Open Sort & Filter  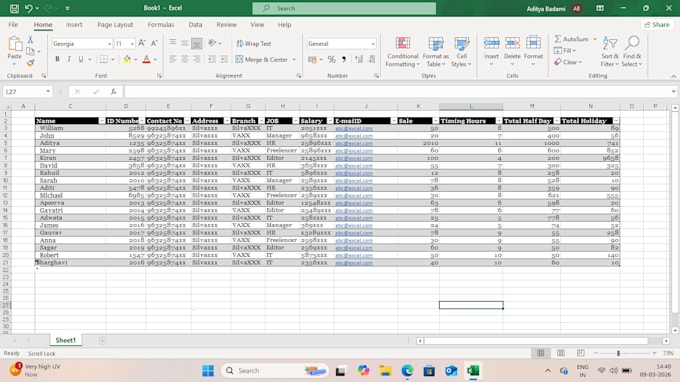(610, 52)
